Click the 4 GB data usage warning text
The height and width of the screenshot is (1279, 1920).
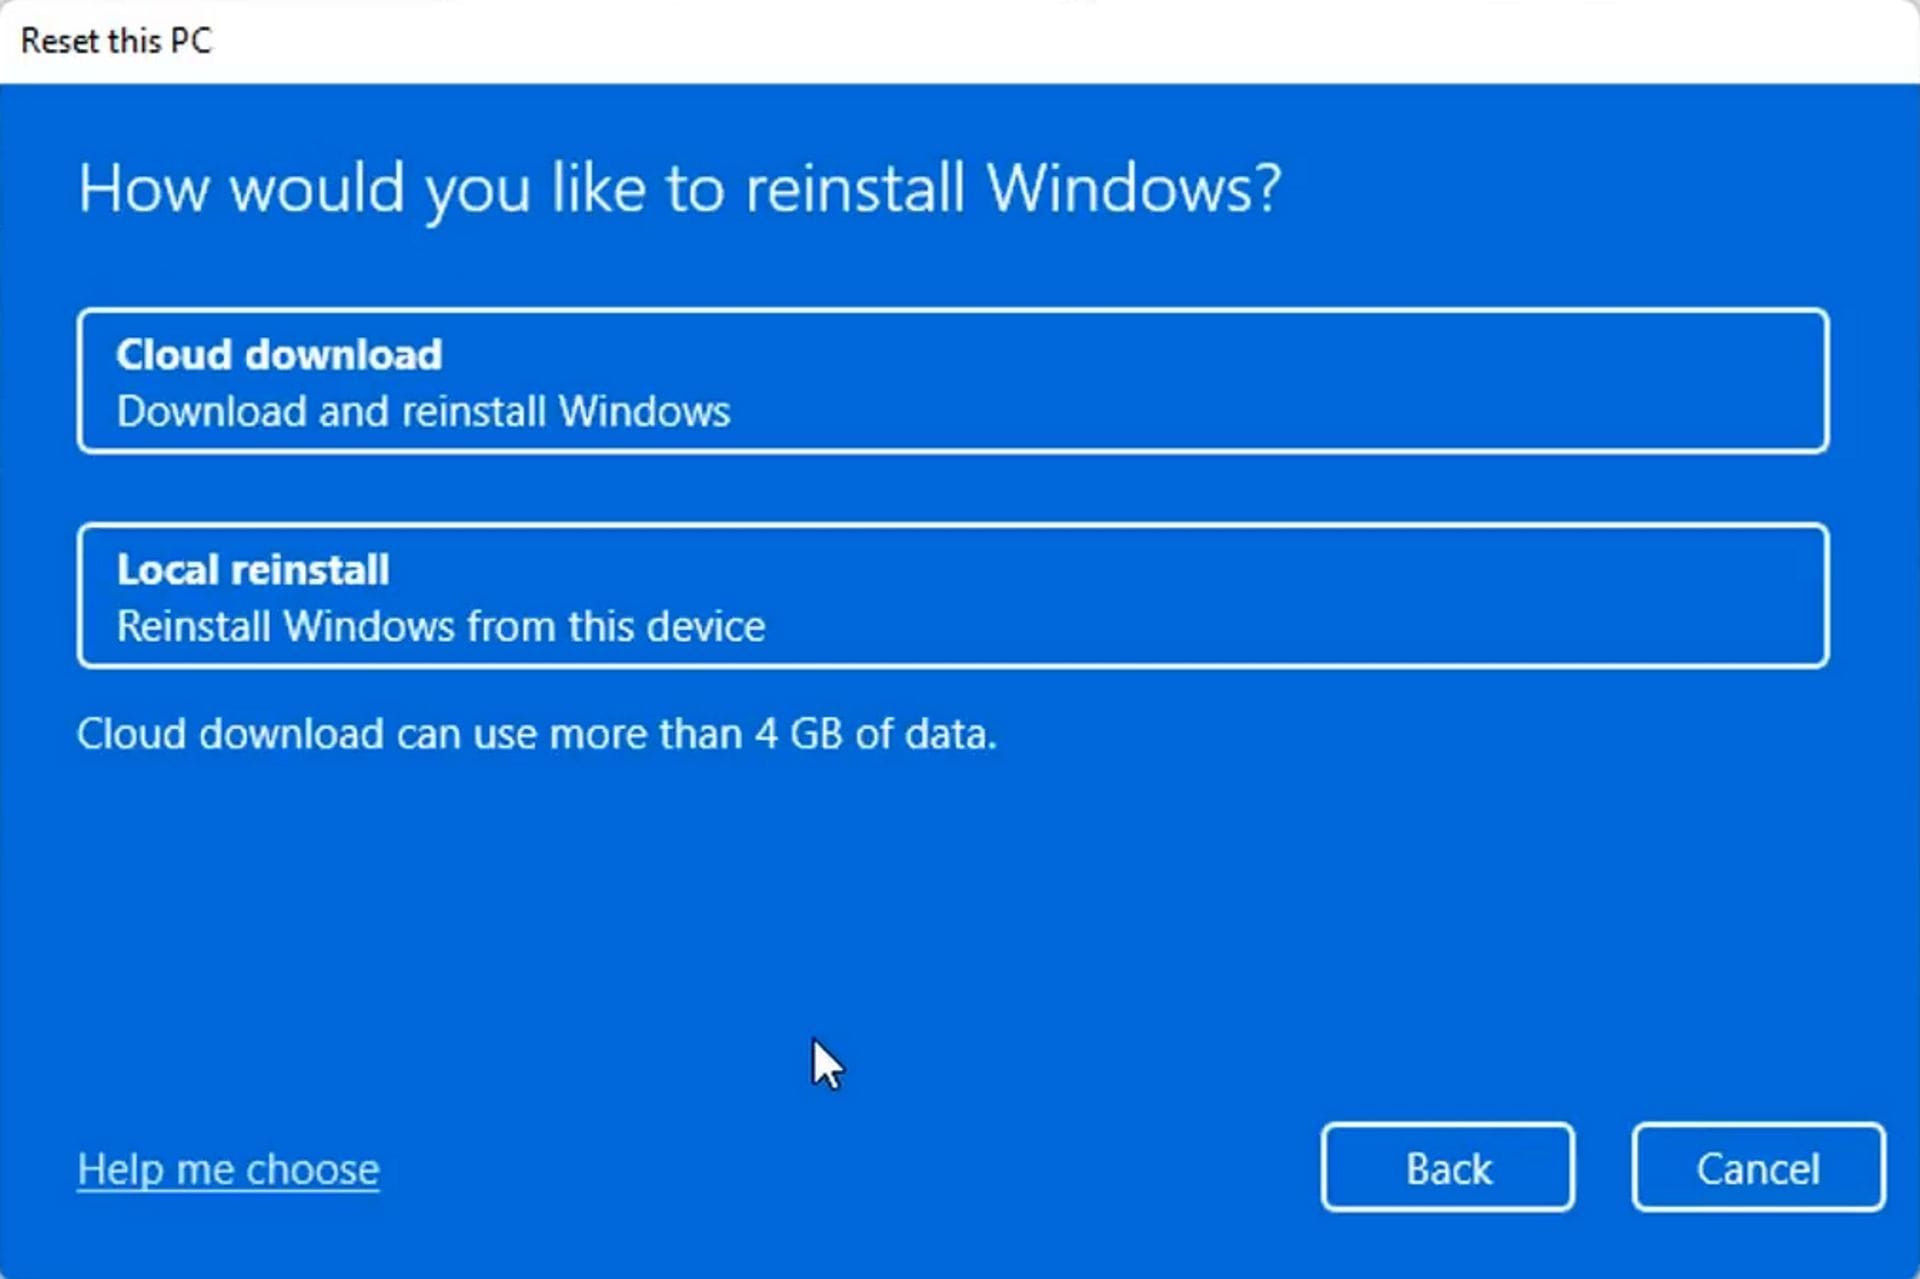tap(537, 733)
